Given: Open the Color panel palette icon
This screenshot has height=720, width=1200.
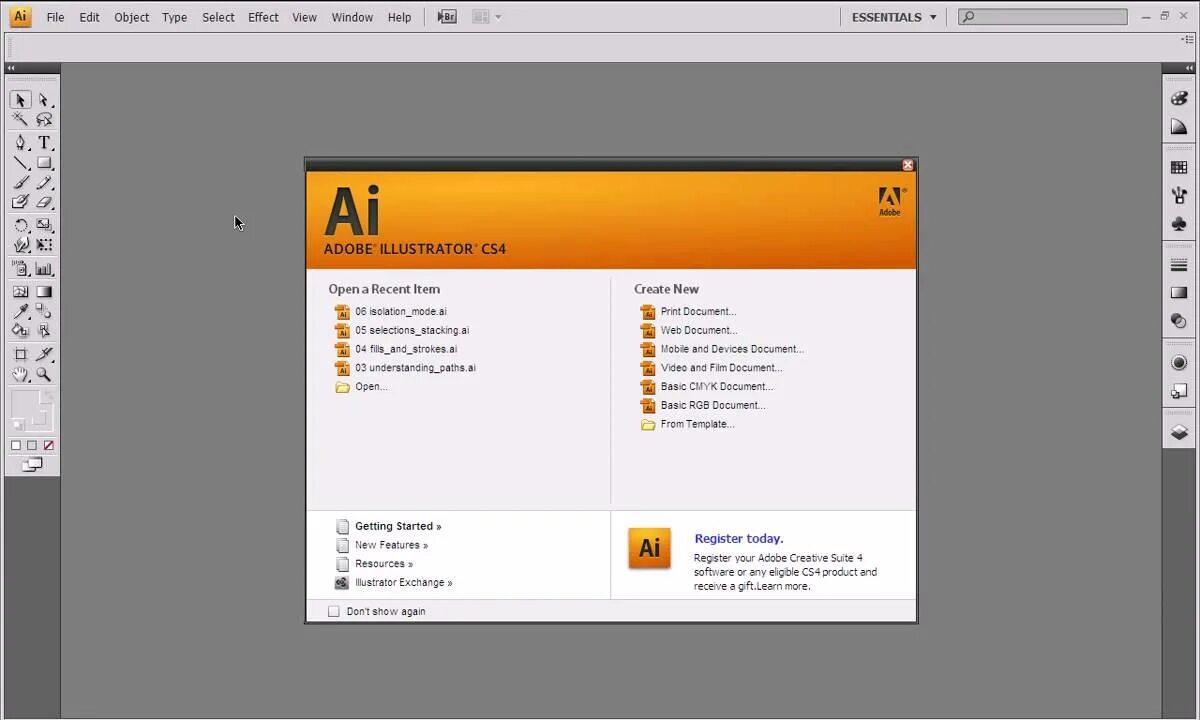Looking at the screenshot, I should point(1179,99).
